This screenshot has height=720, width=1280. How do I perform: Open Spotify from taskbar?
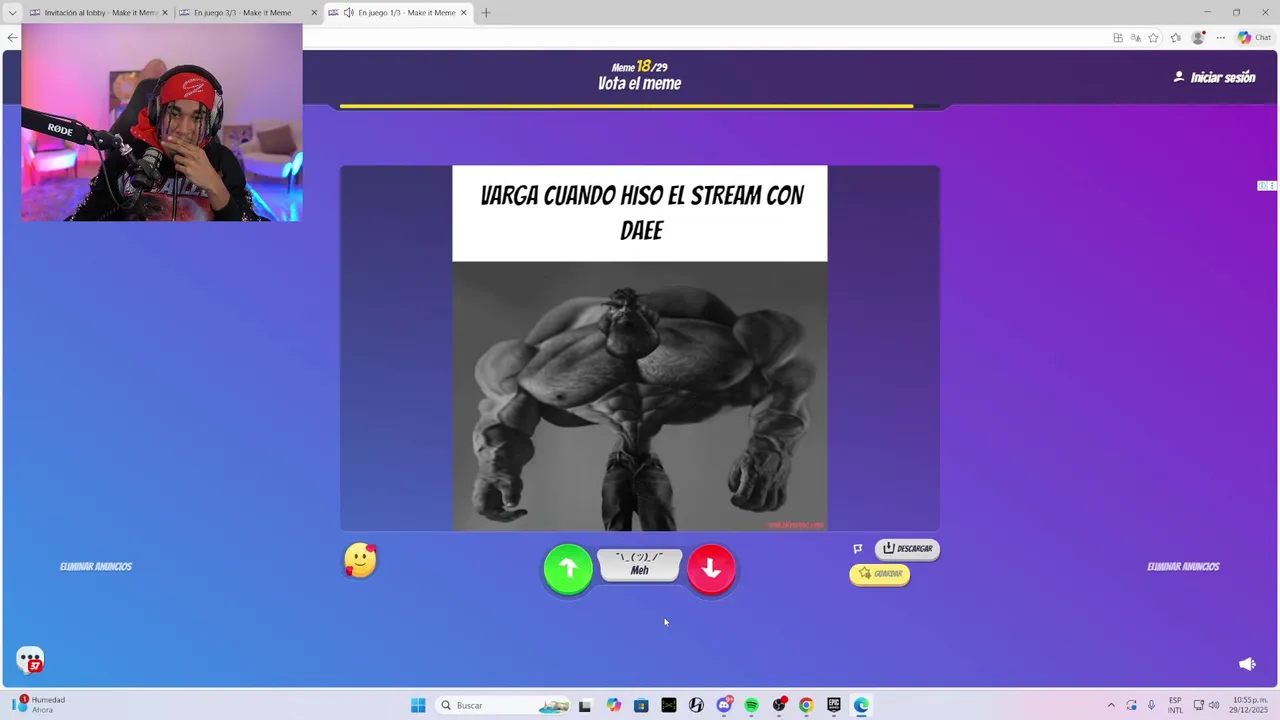click(751, 705)
